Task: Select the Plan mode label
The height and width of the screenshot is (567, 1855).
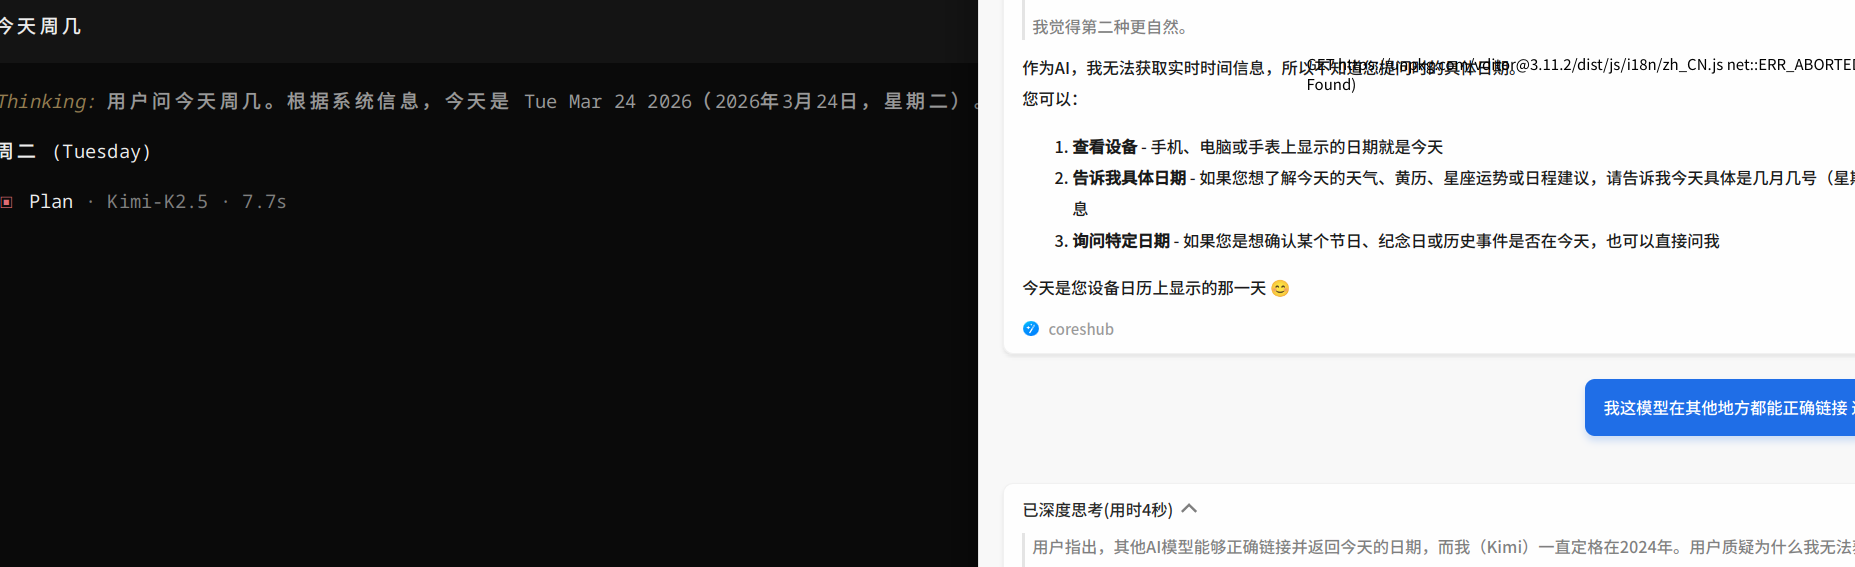Action: (51, 202)
